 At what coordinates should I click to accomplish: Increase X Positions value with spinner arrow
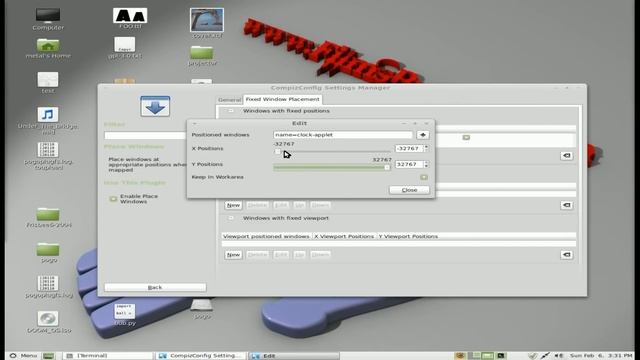(426, 146)
